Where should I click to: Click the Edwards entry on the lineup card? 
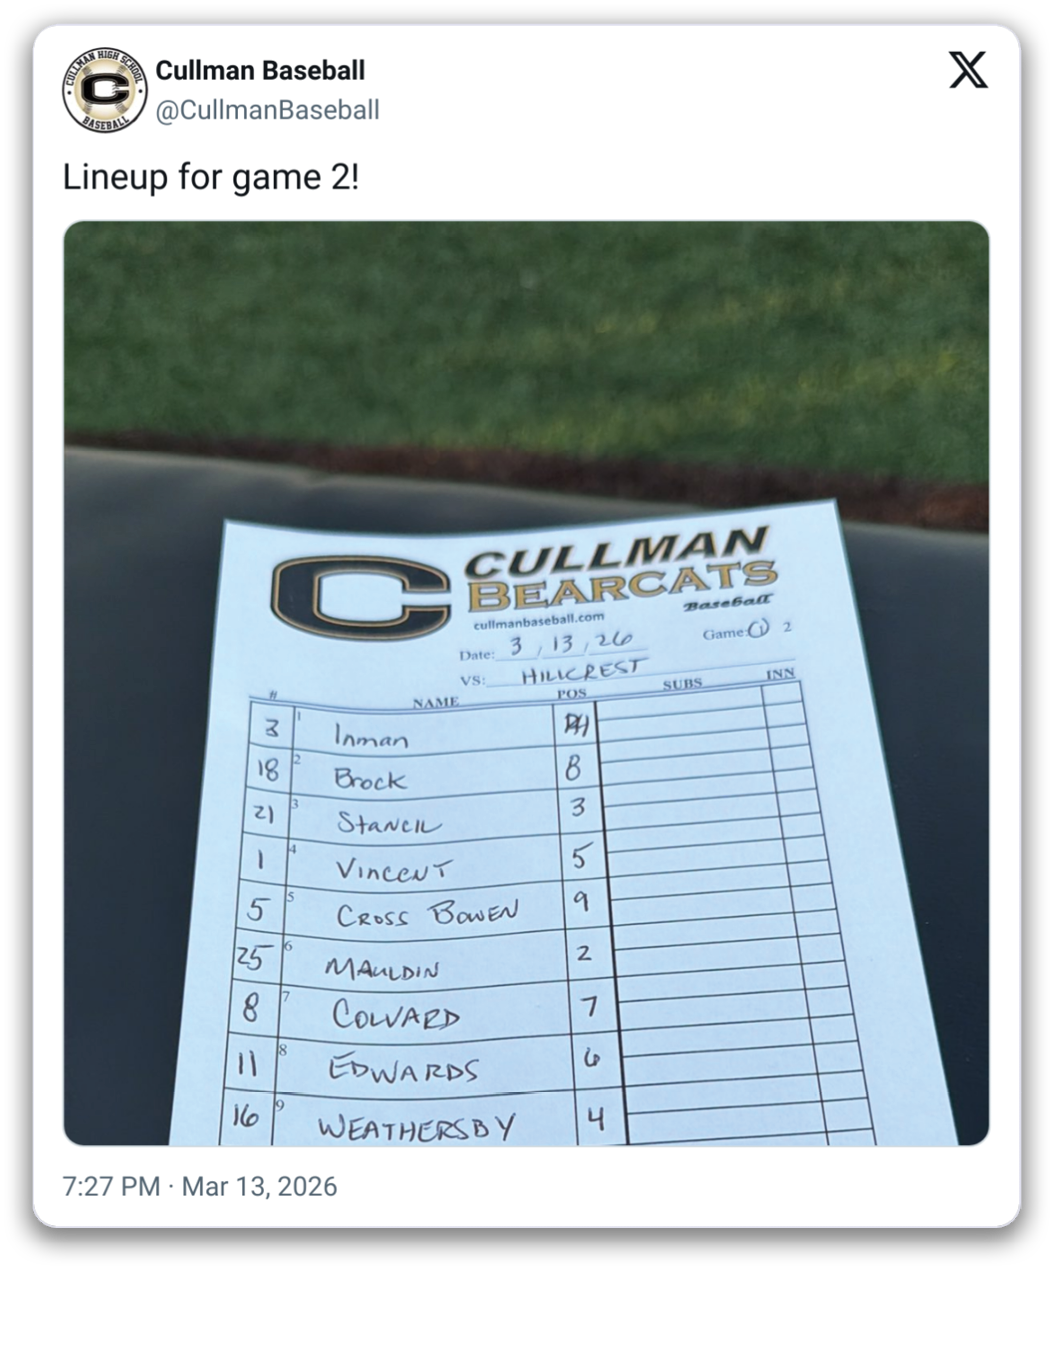click(404, 1069)
